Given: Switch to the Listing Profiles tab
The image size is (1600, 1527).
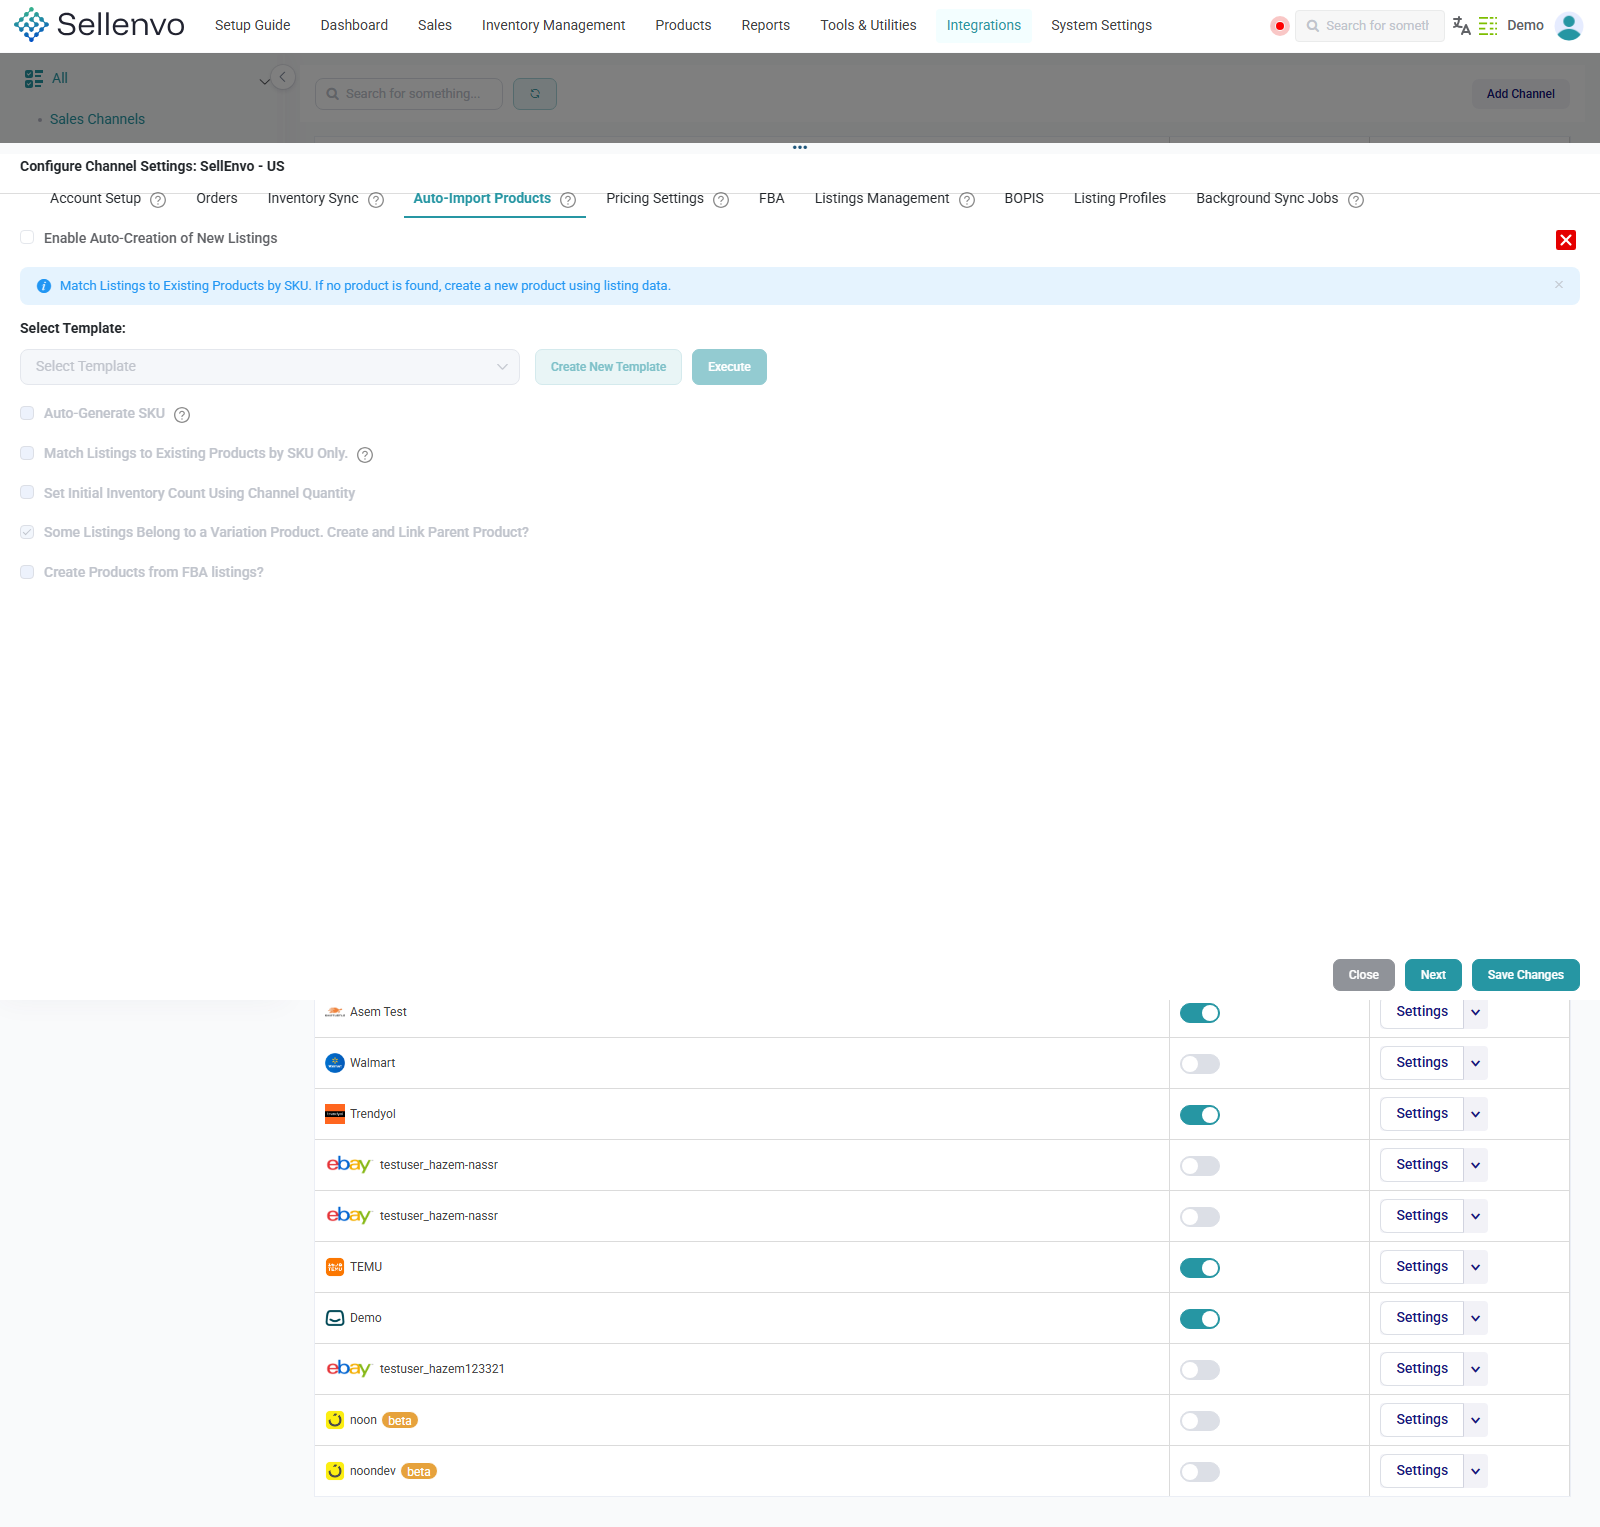Looking at the screenshot, I should [1120, 198].
